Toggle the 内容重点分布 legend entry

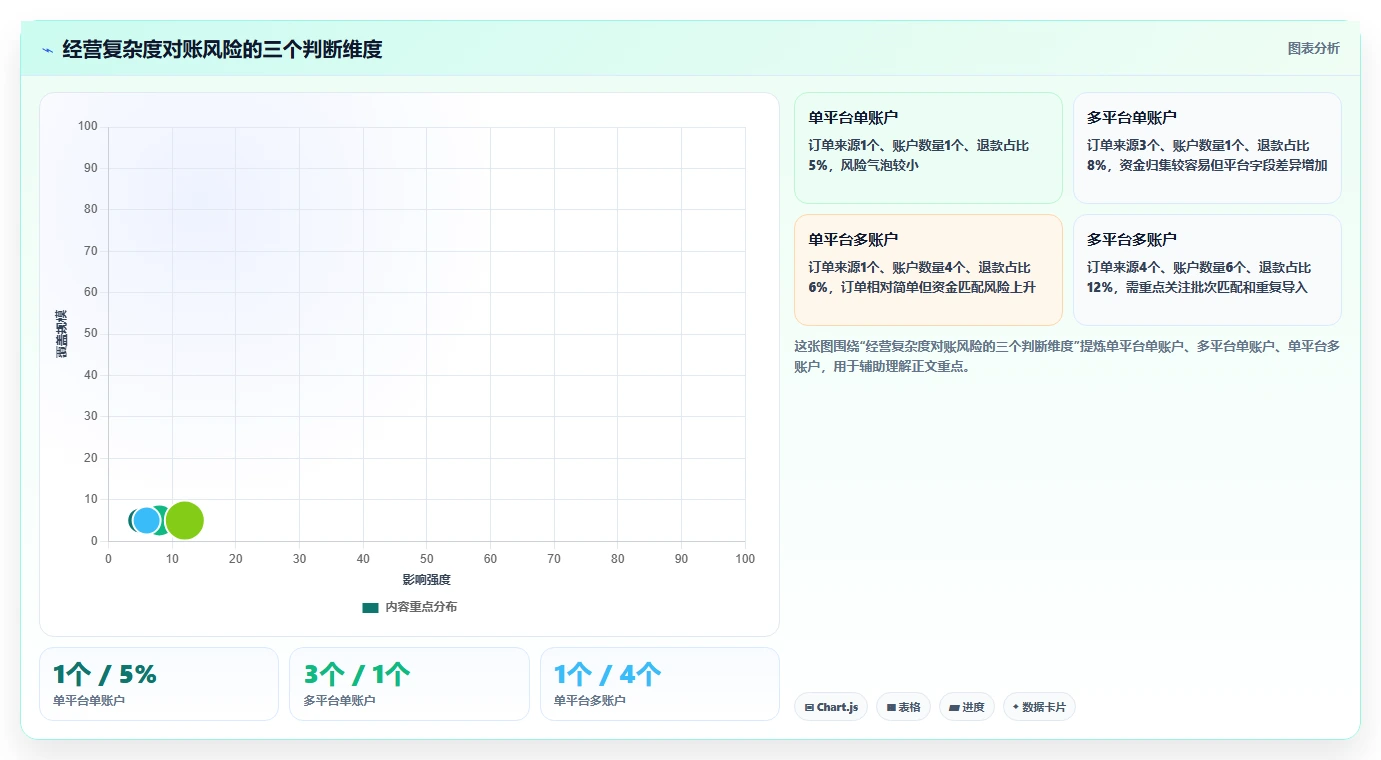(410, 607)
